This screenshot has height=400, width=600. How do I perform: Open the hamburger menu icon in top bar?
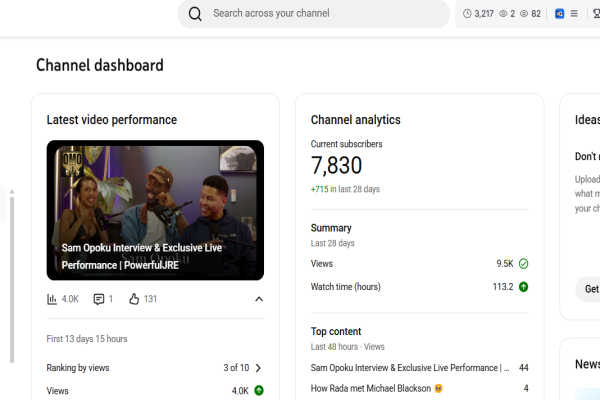coord(574,14)
